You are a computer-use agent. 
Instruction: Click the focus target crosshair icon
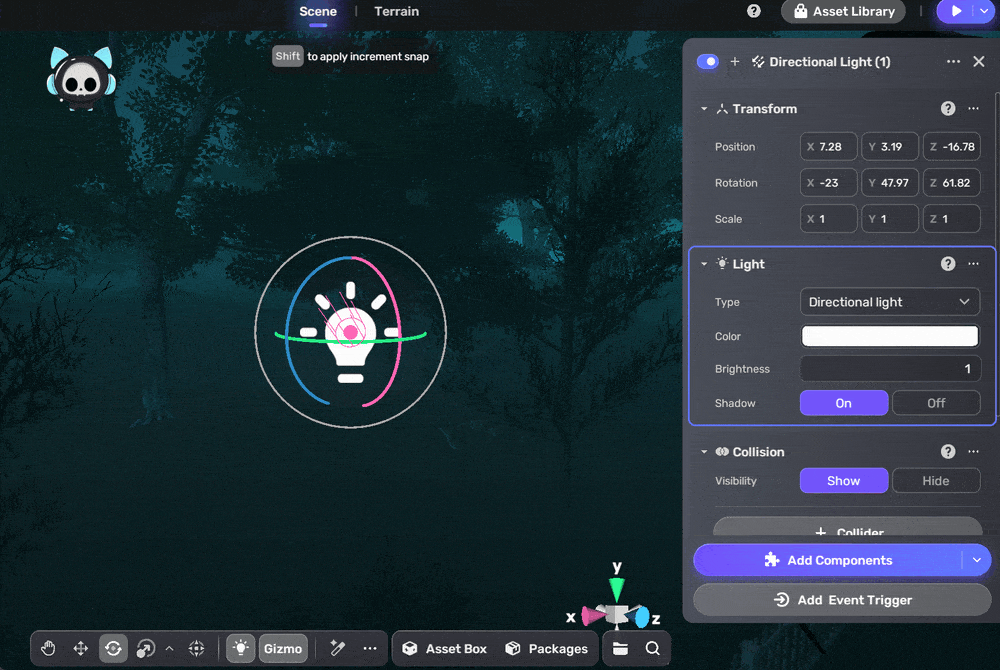(197, 649)
